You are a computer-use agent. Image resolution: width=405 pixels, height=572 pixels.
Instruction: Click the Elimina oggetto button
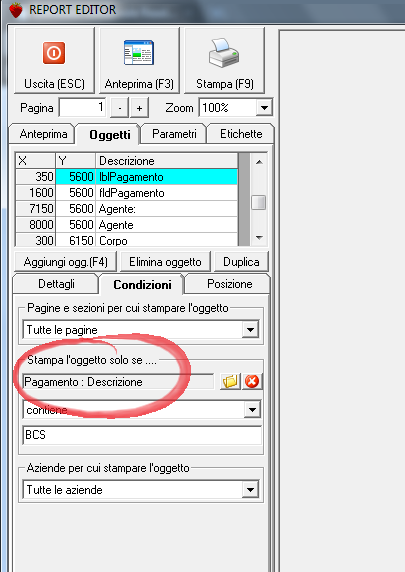[165, 262]
